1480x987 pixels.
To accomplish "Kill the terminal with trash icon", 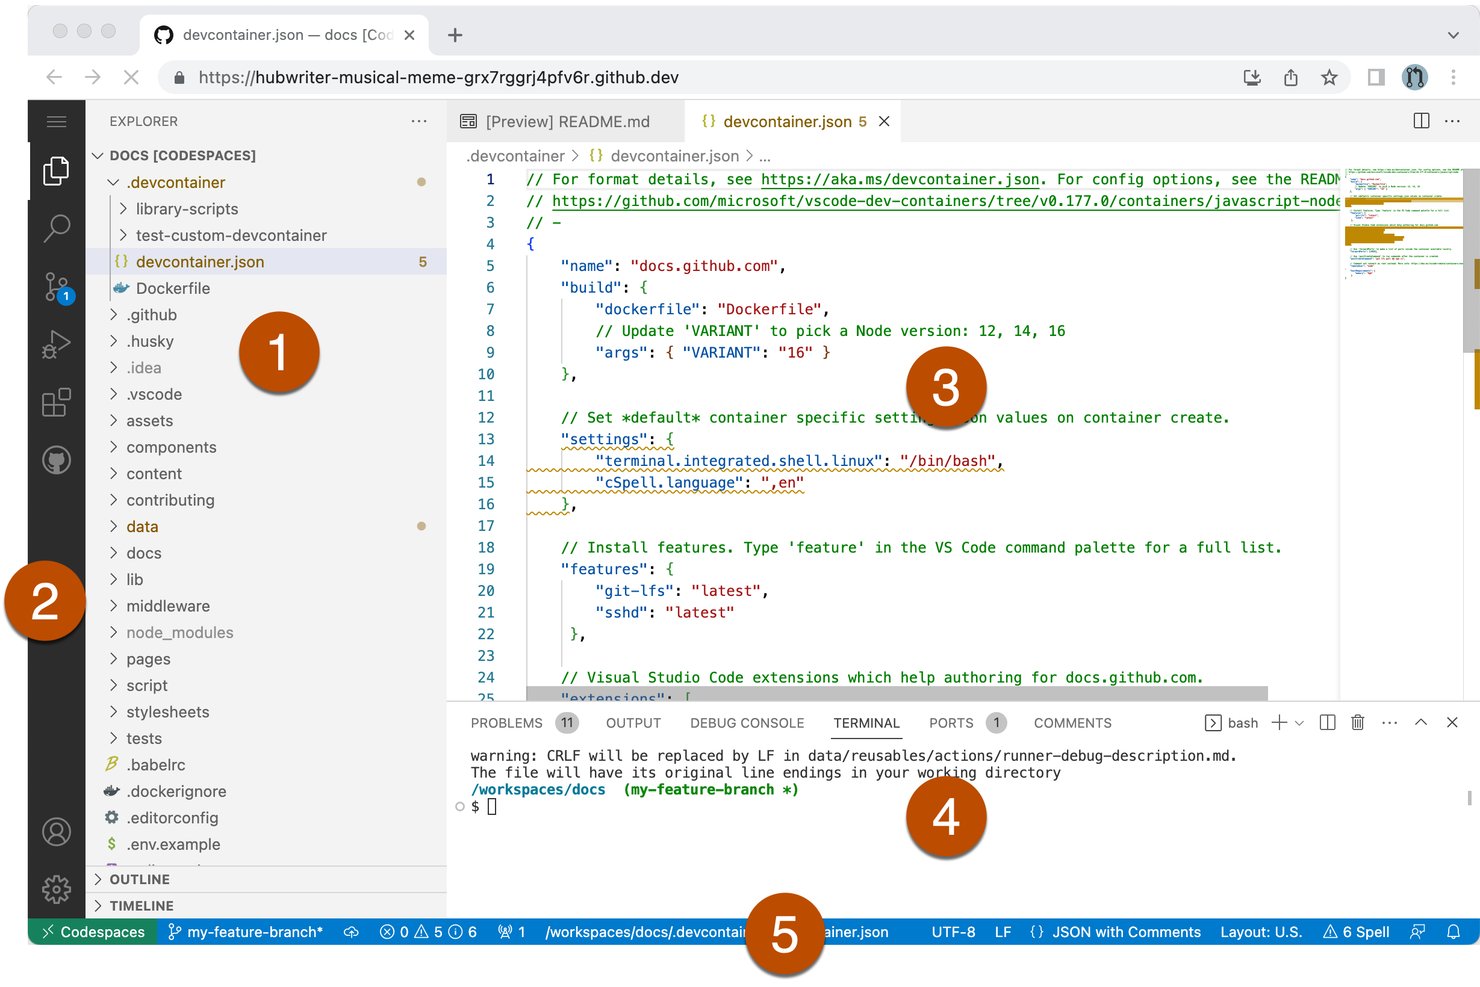I will point(1358,723).
